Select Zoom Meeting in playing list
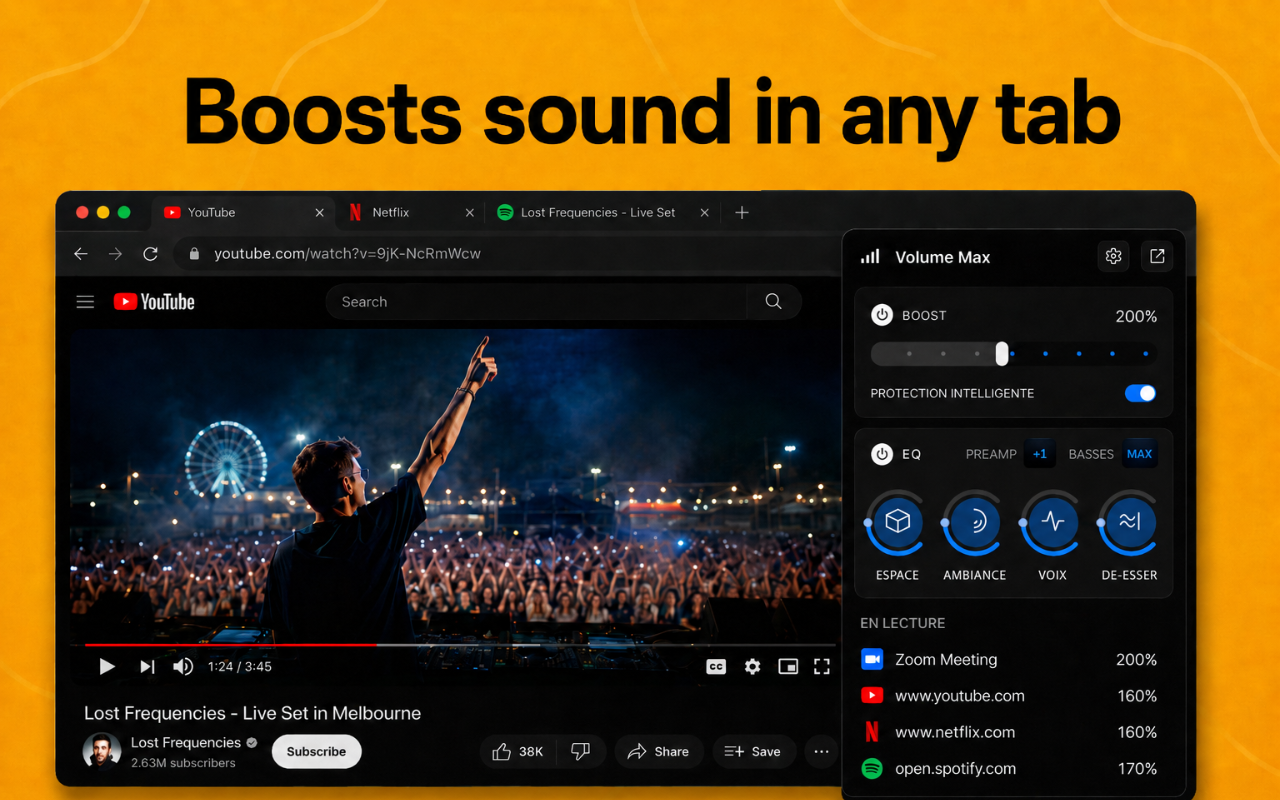Viewport: 1280px width, 800px height. click(1009, 660)
